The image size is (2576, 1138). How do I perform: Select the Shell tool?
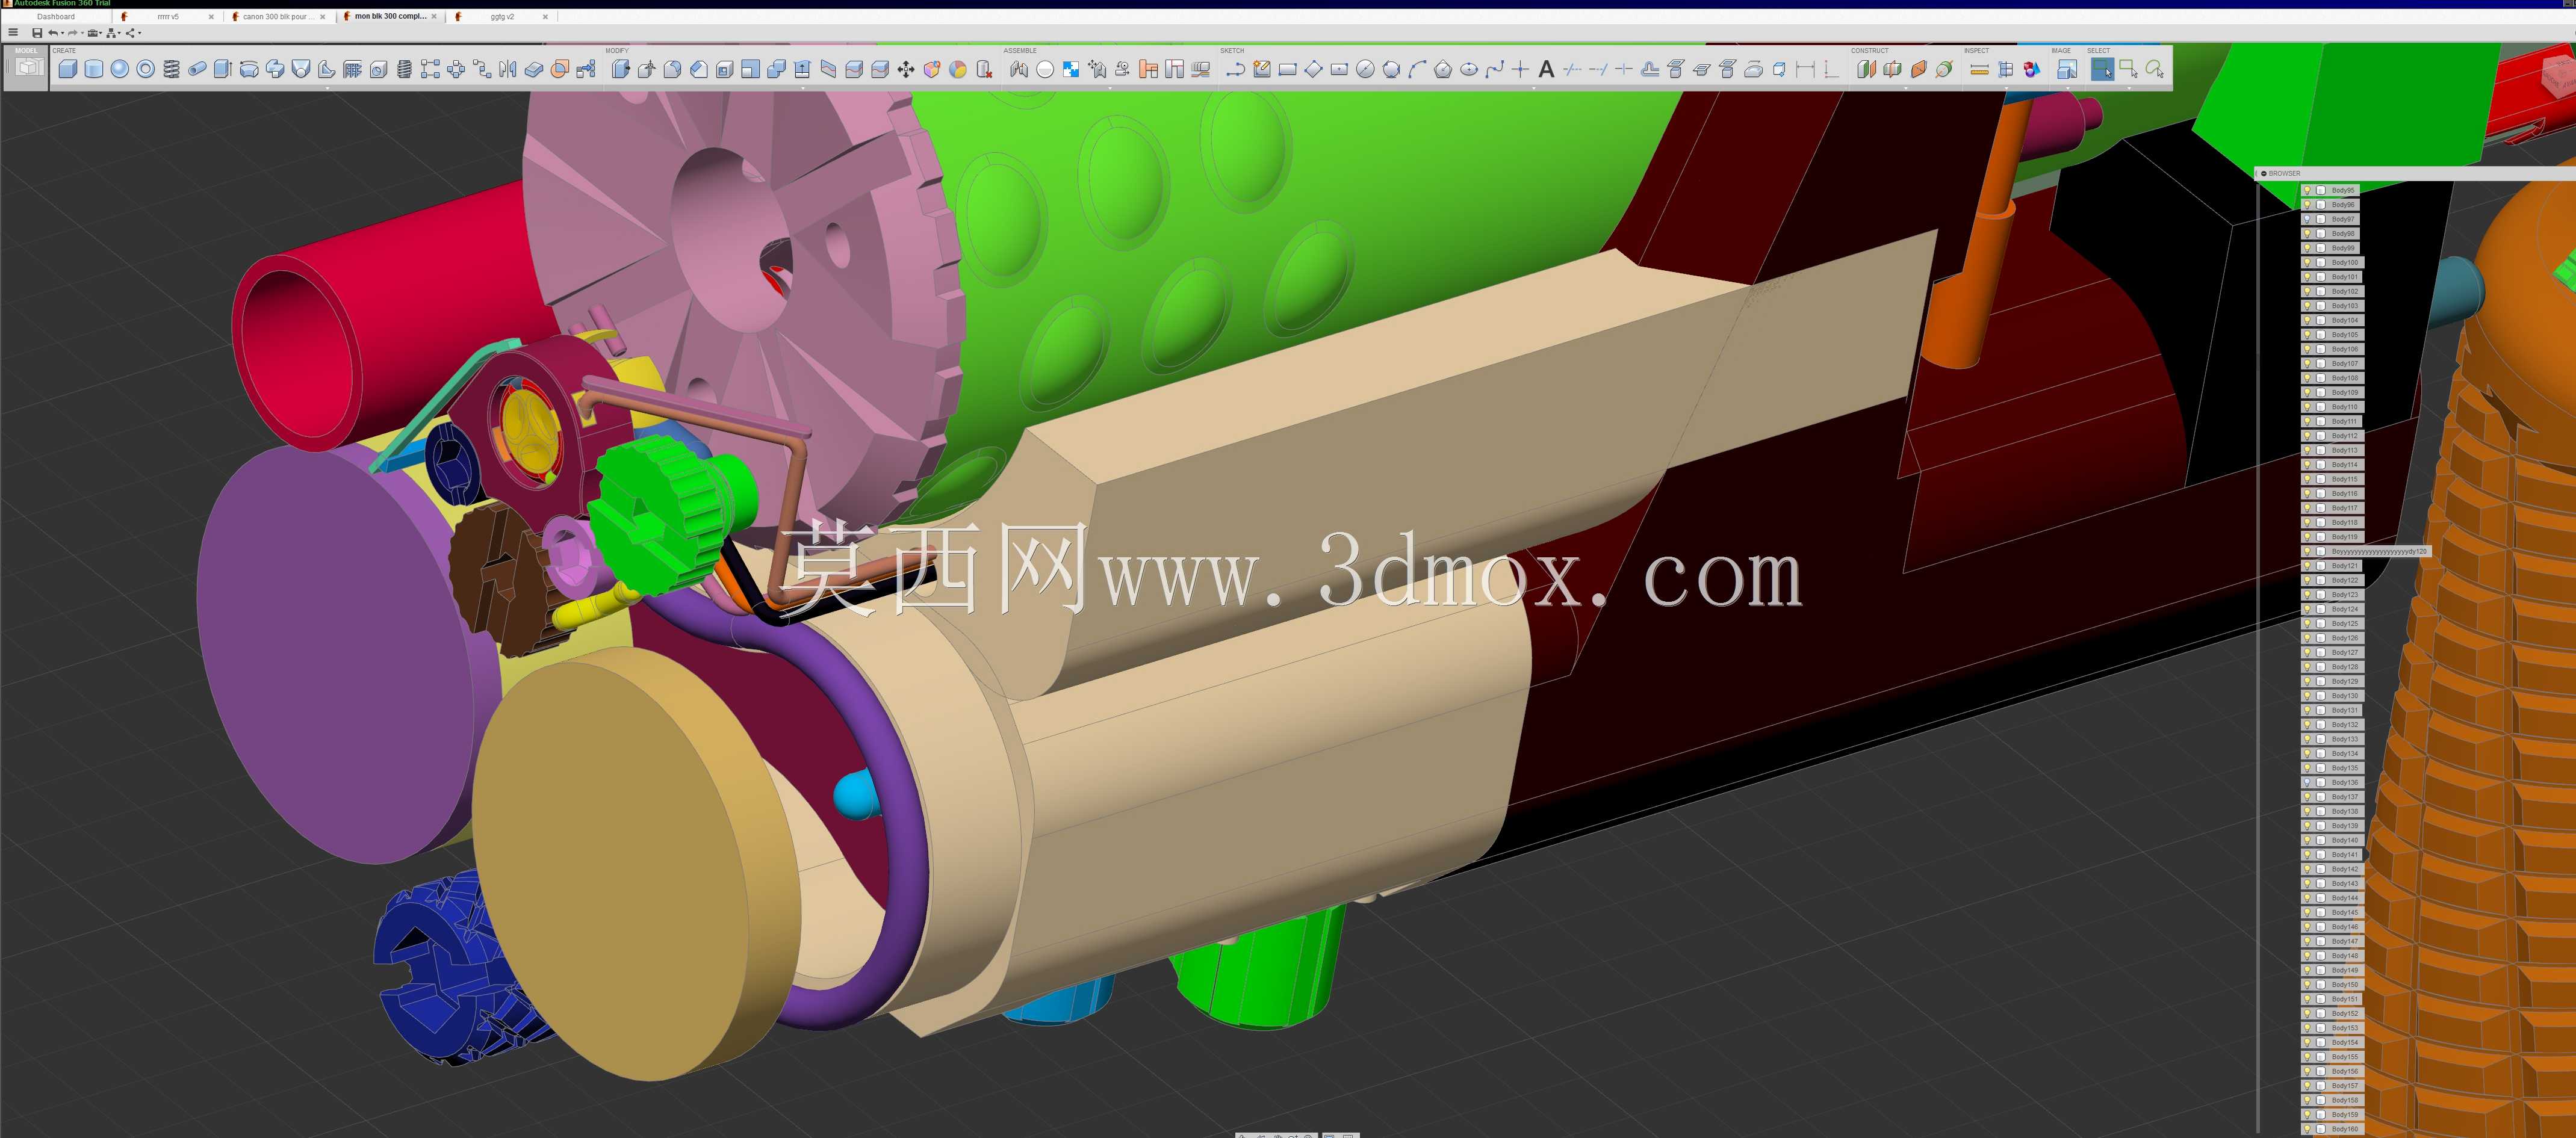[724, 69]
